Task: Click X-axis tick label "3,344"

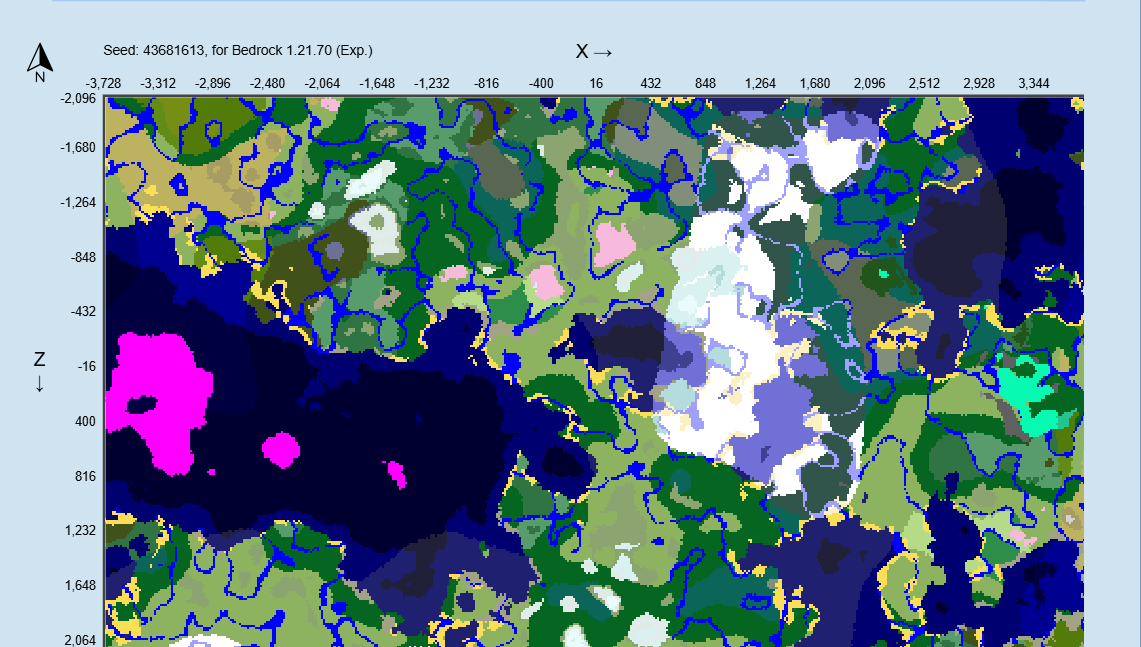Action: tap(1033, 84)
